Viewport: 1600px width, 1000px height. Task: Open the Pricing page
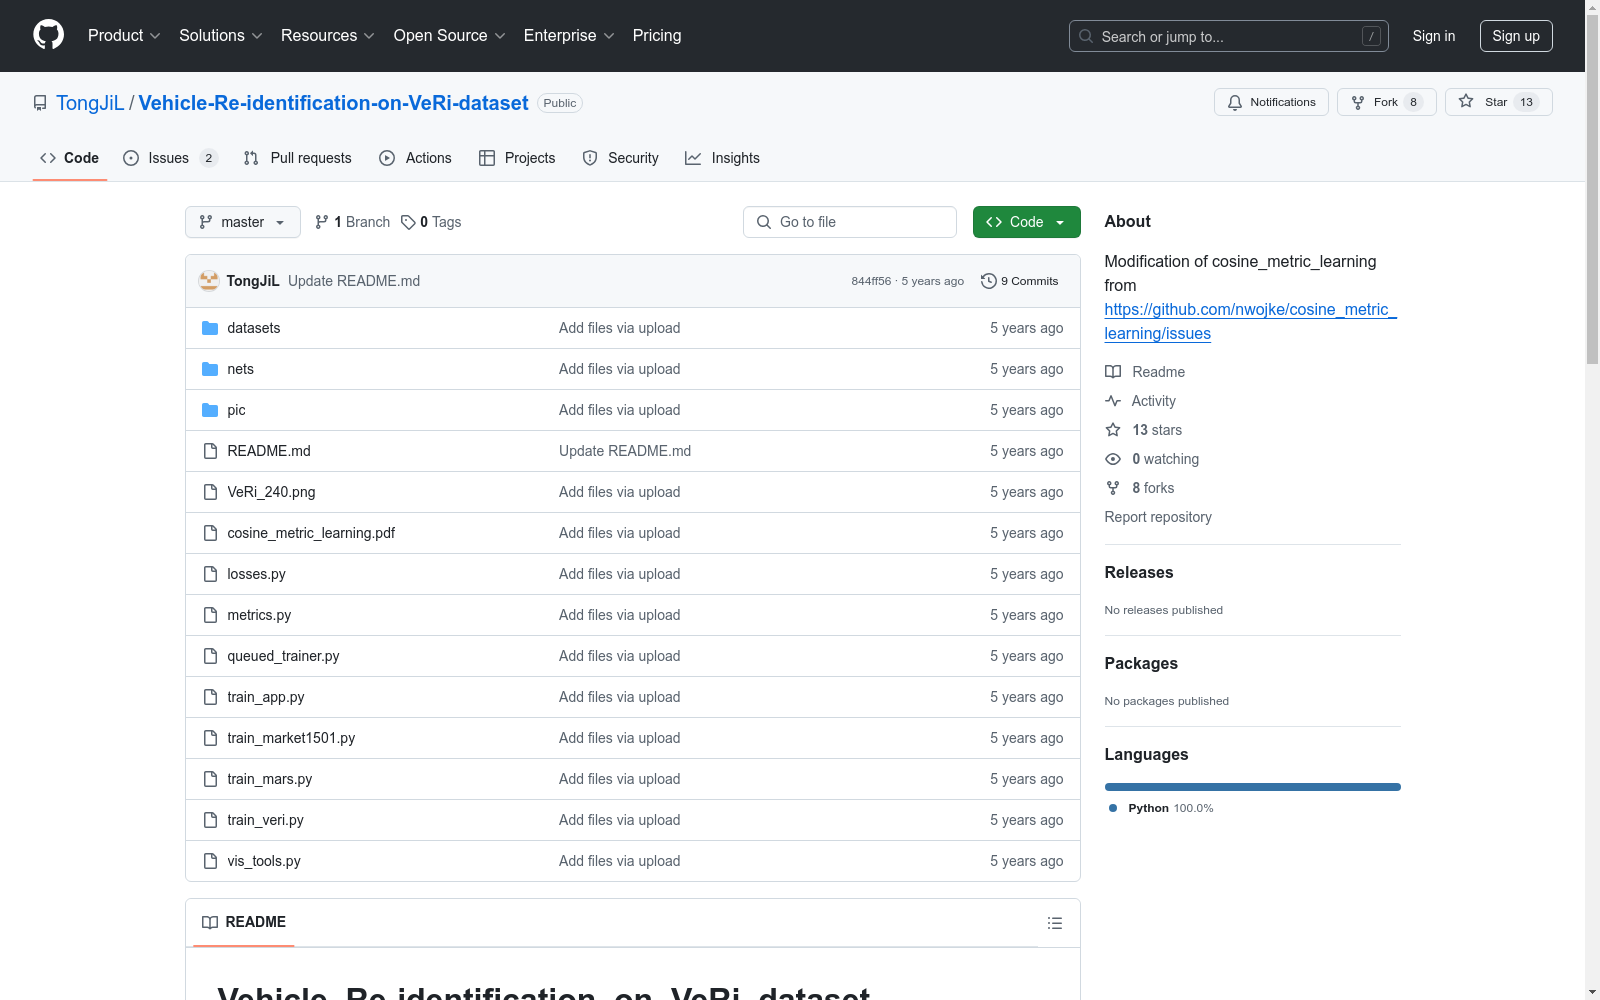(x=657, y=35)
